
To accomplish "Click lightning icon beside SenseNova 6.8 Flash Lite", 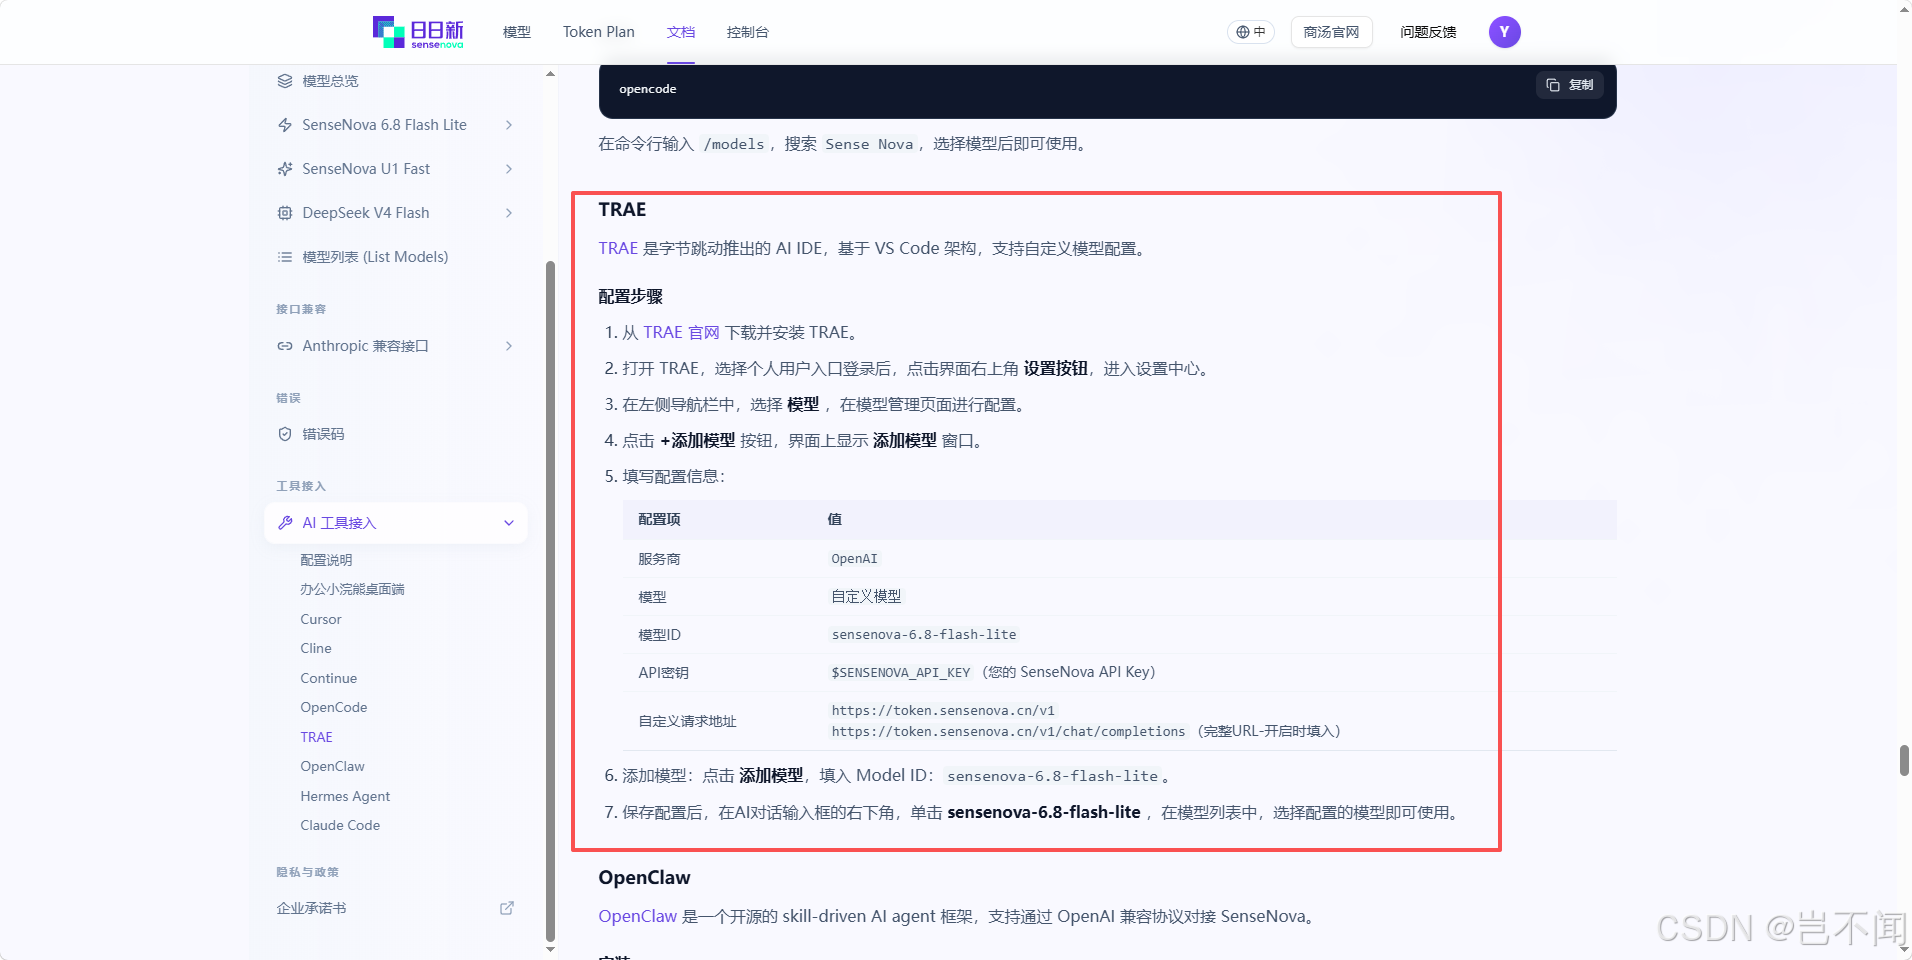I will (285, 125).
